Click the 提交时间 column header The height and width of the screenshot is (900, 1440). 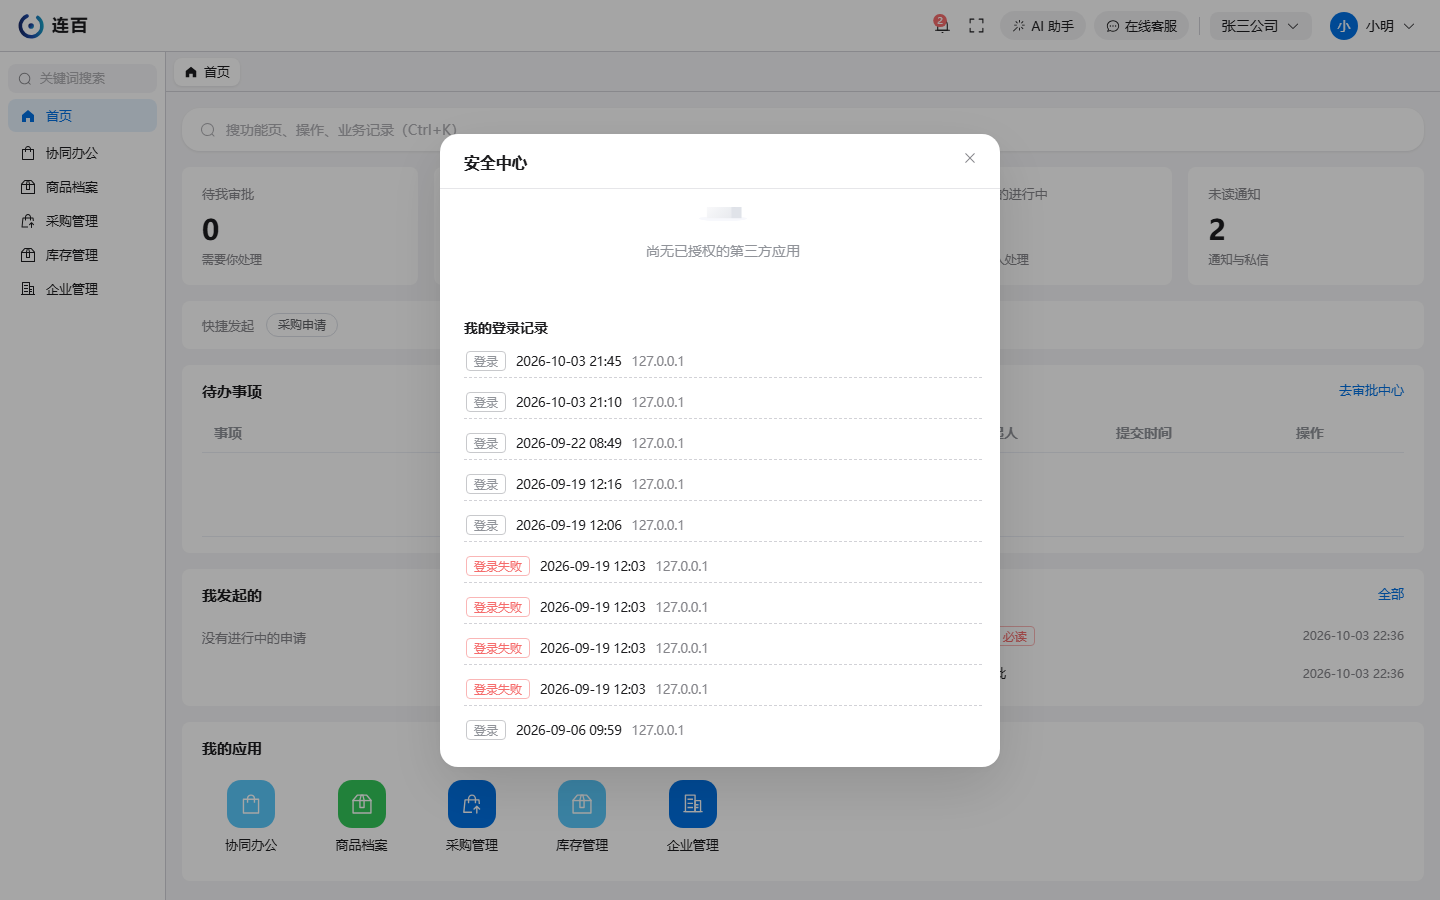pyautogui.click(x=1143, y=433)
